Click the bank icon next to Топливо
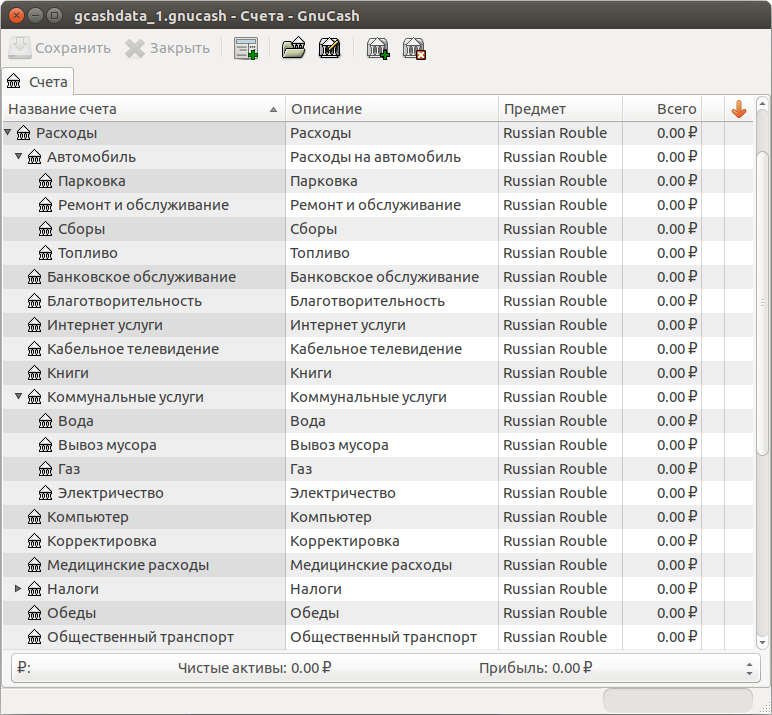 45,253
